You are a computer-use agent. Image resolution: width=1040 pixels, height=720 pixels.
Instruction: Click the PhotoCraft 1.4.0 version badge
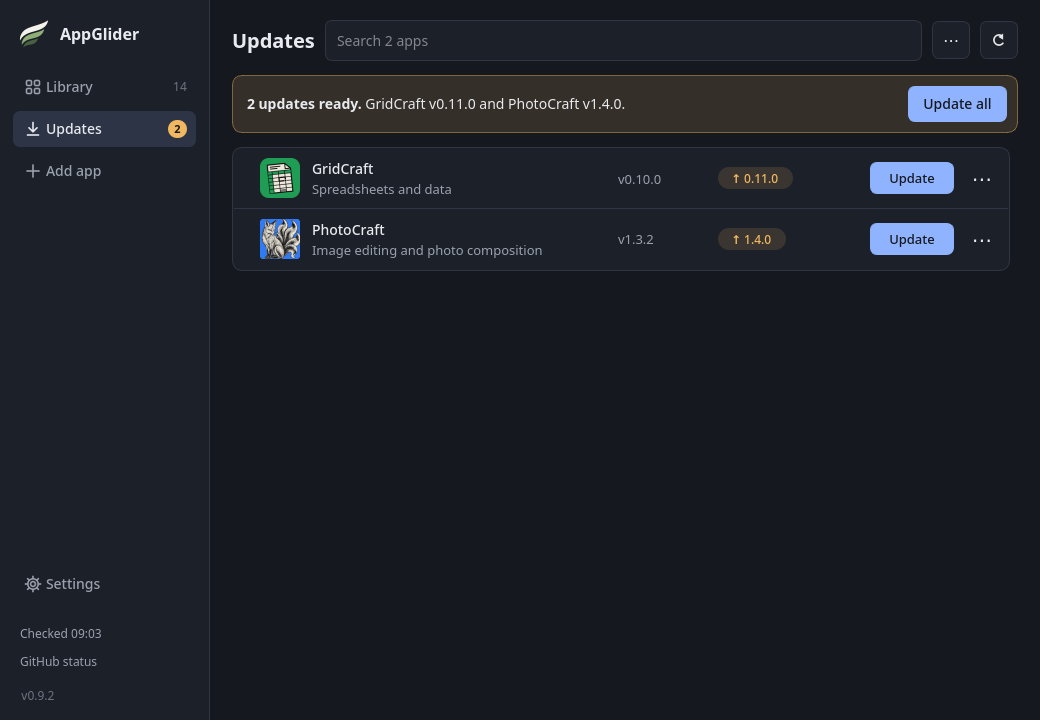(751, 239)
